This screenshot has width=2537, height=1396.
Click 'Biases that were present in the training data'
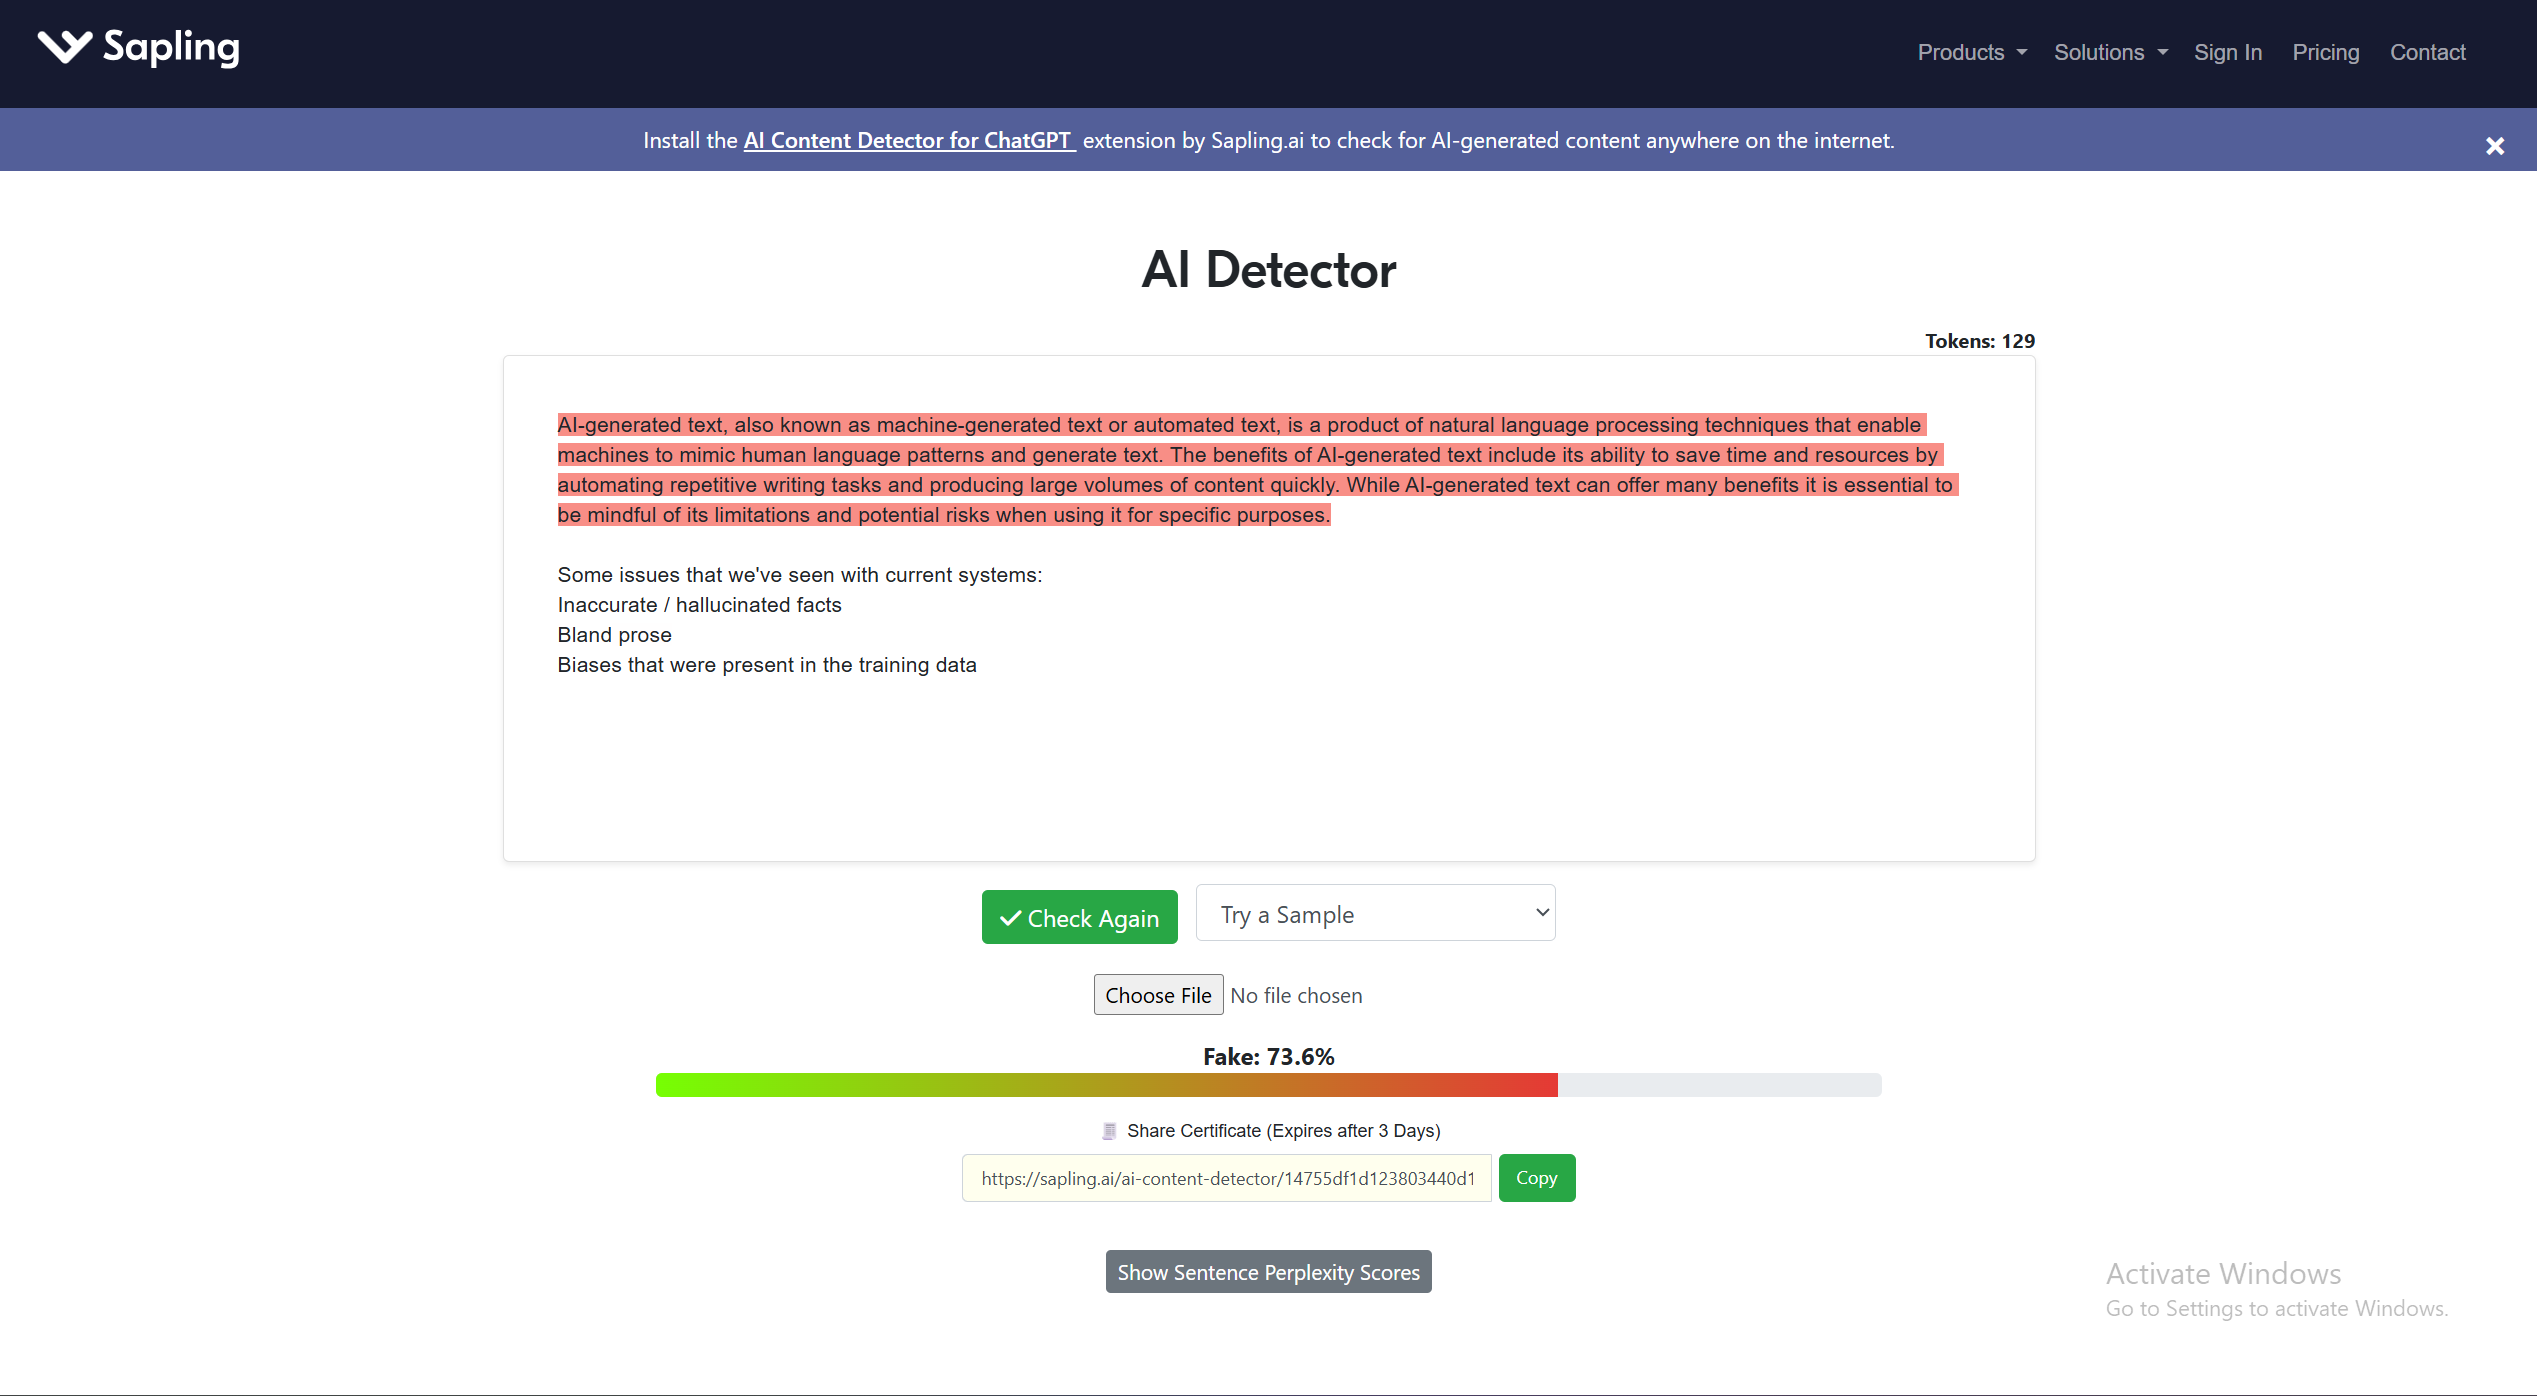click(x=767, y=665)
